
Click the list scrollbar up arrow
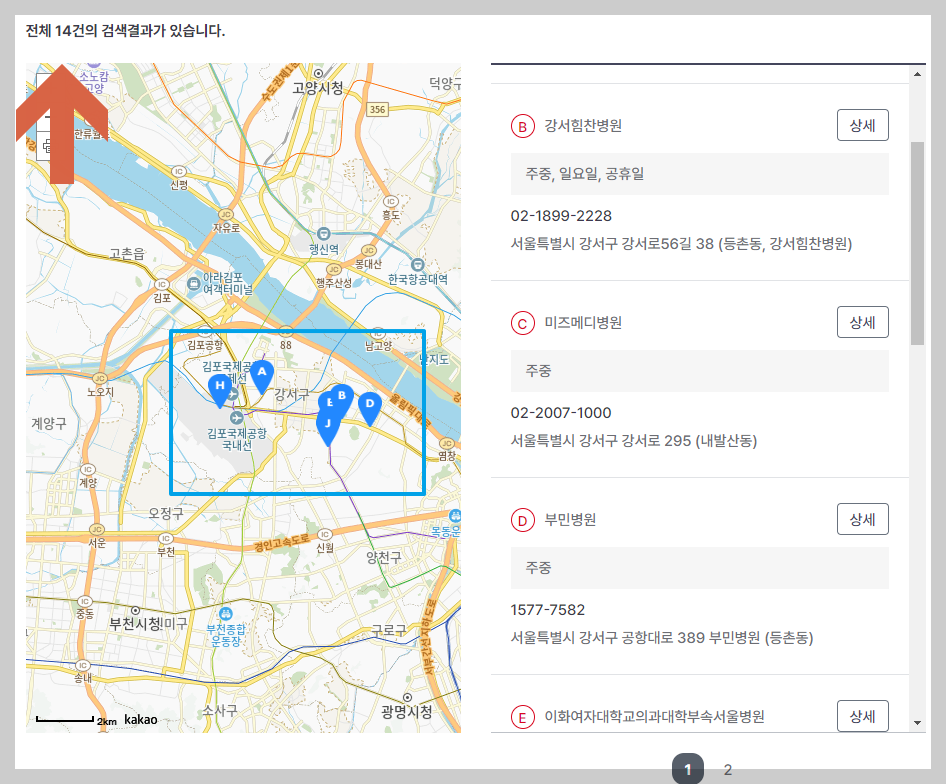click(x=917, y=74)
